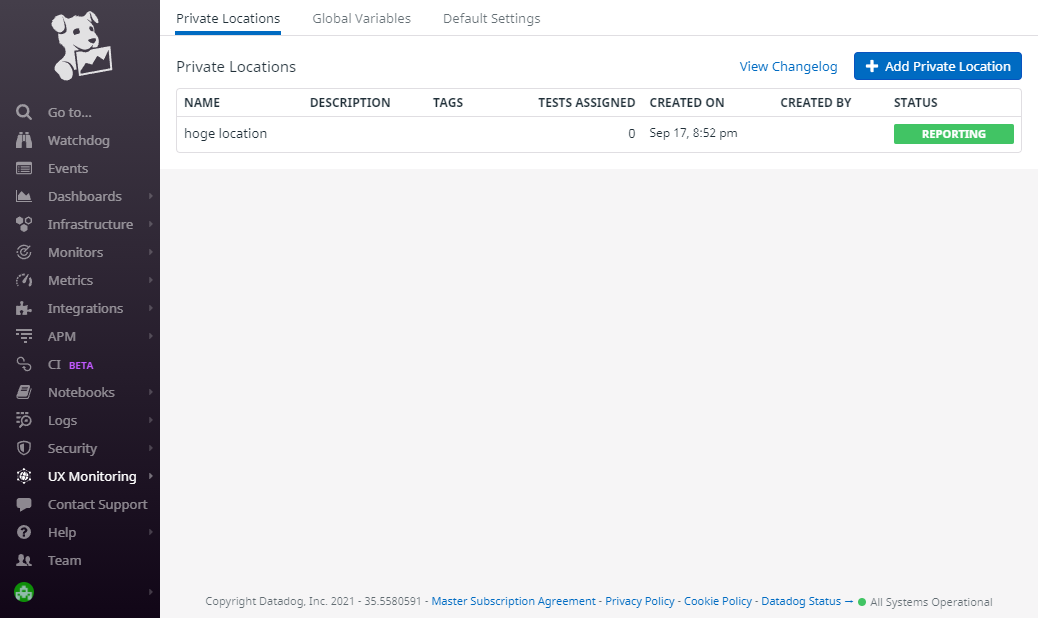Click the Dashboards chart icon
The image size is (1038, 618).
pyautogui.click(x=24, y=196)
